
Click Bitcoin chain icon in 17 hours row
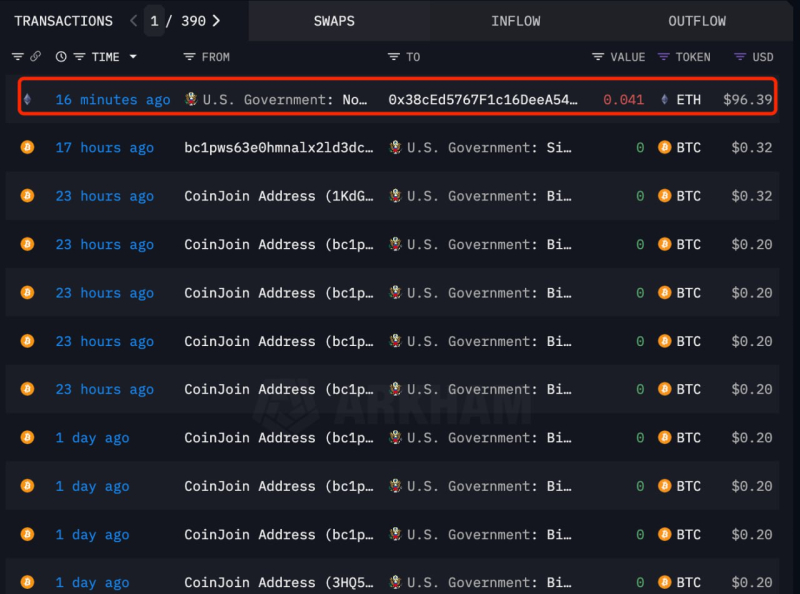[27, 148]
